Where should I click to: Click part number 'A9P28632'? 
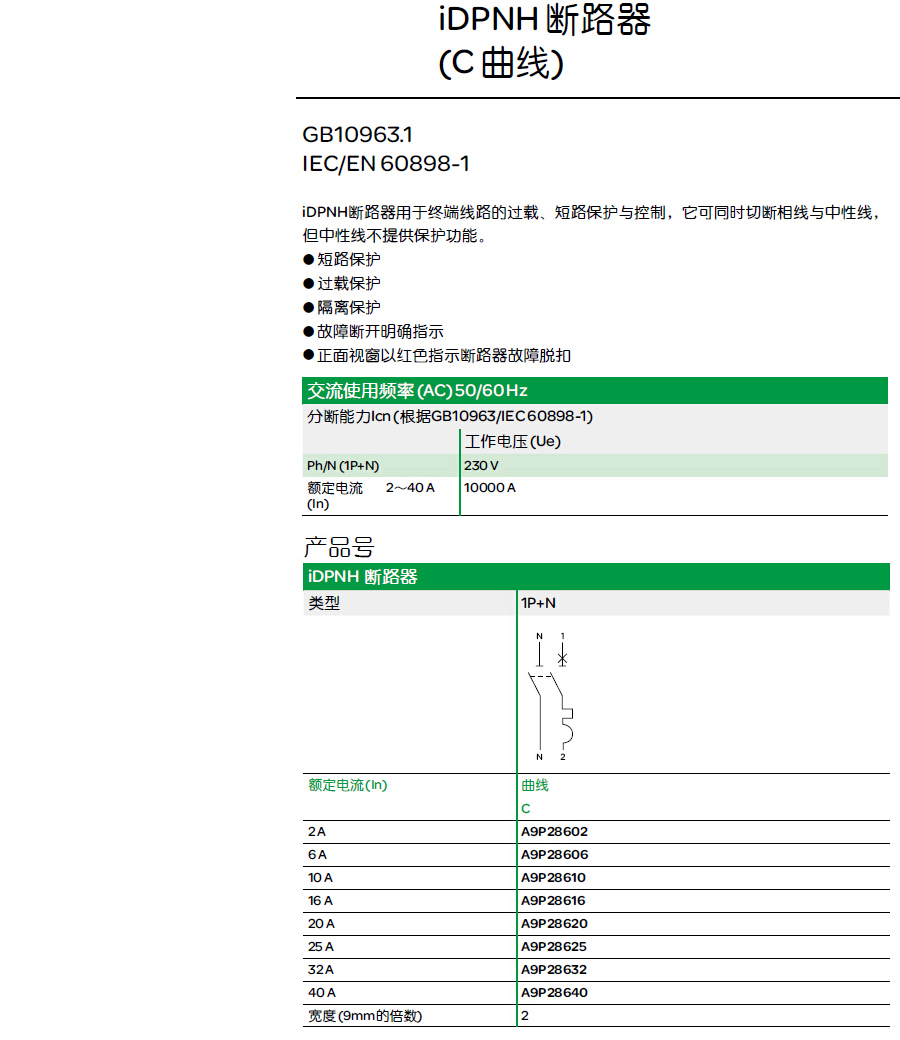(x=554, y=970)
